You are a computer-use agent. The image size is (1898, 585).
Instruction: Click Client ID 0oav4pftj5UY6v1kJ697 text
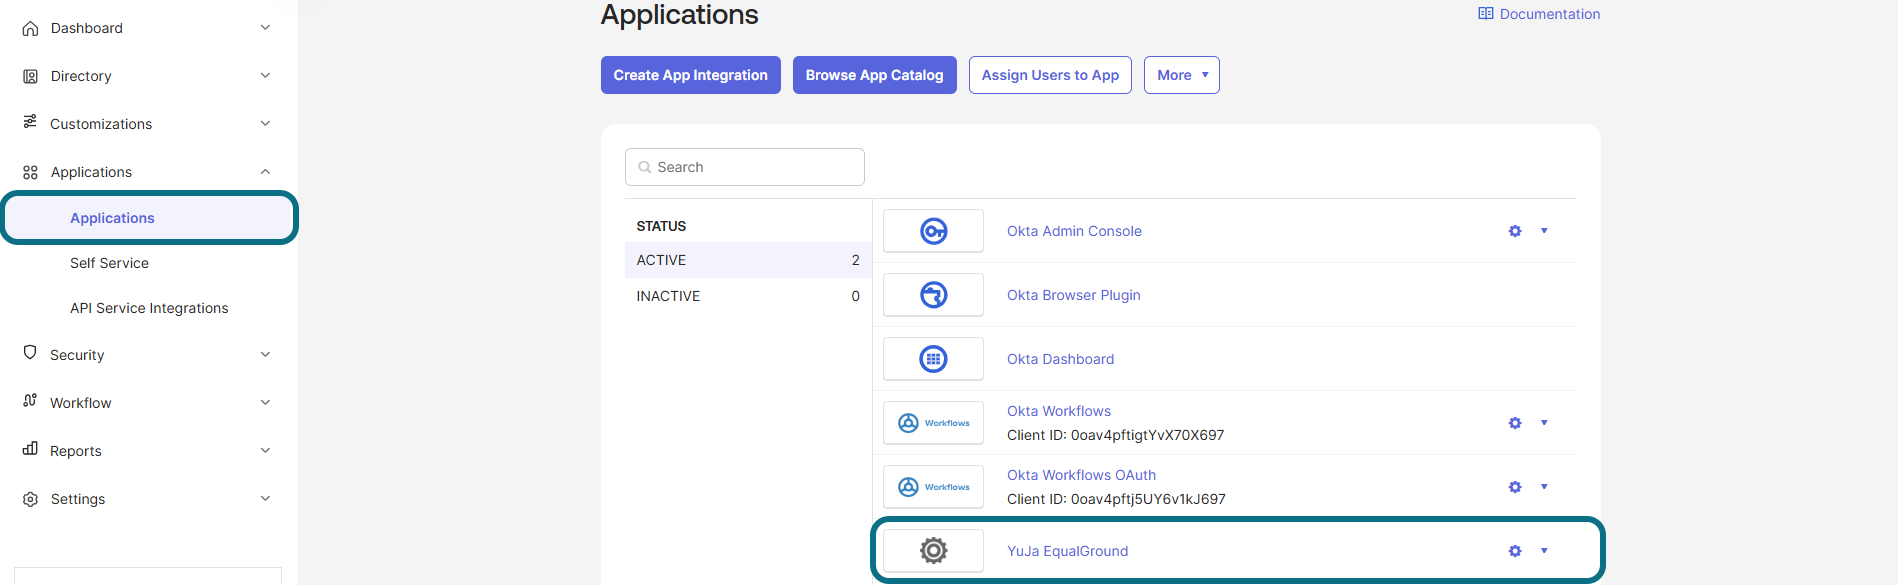[x=1116, y=499]
